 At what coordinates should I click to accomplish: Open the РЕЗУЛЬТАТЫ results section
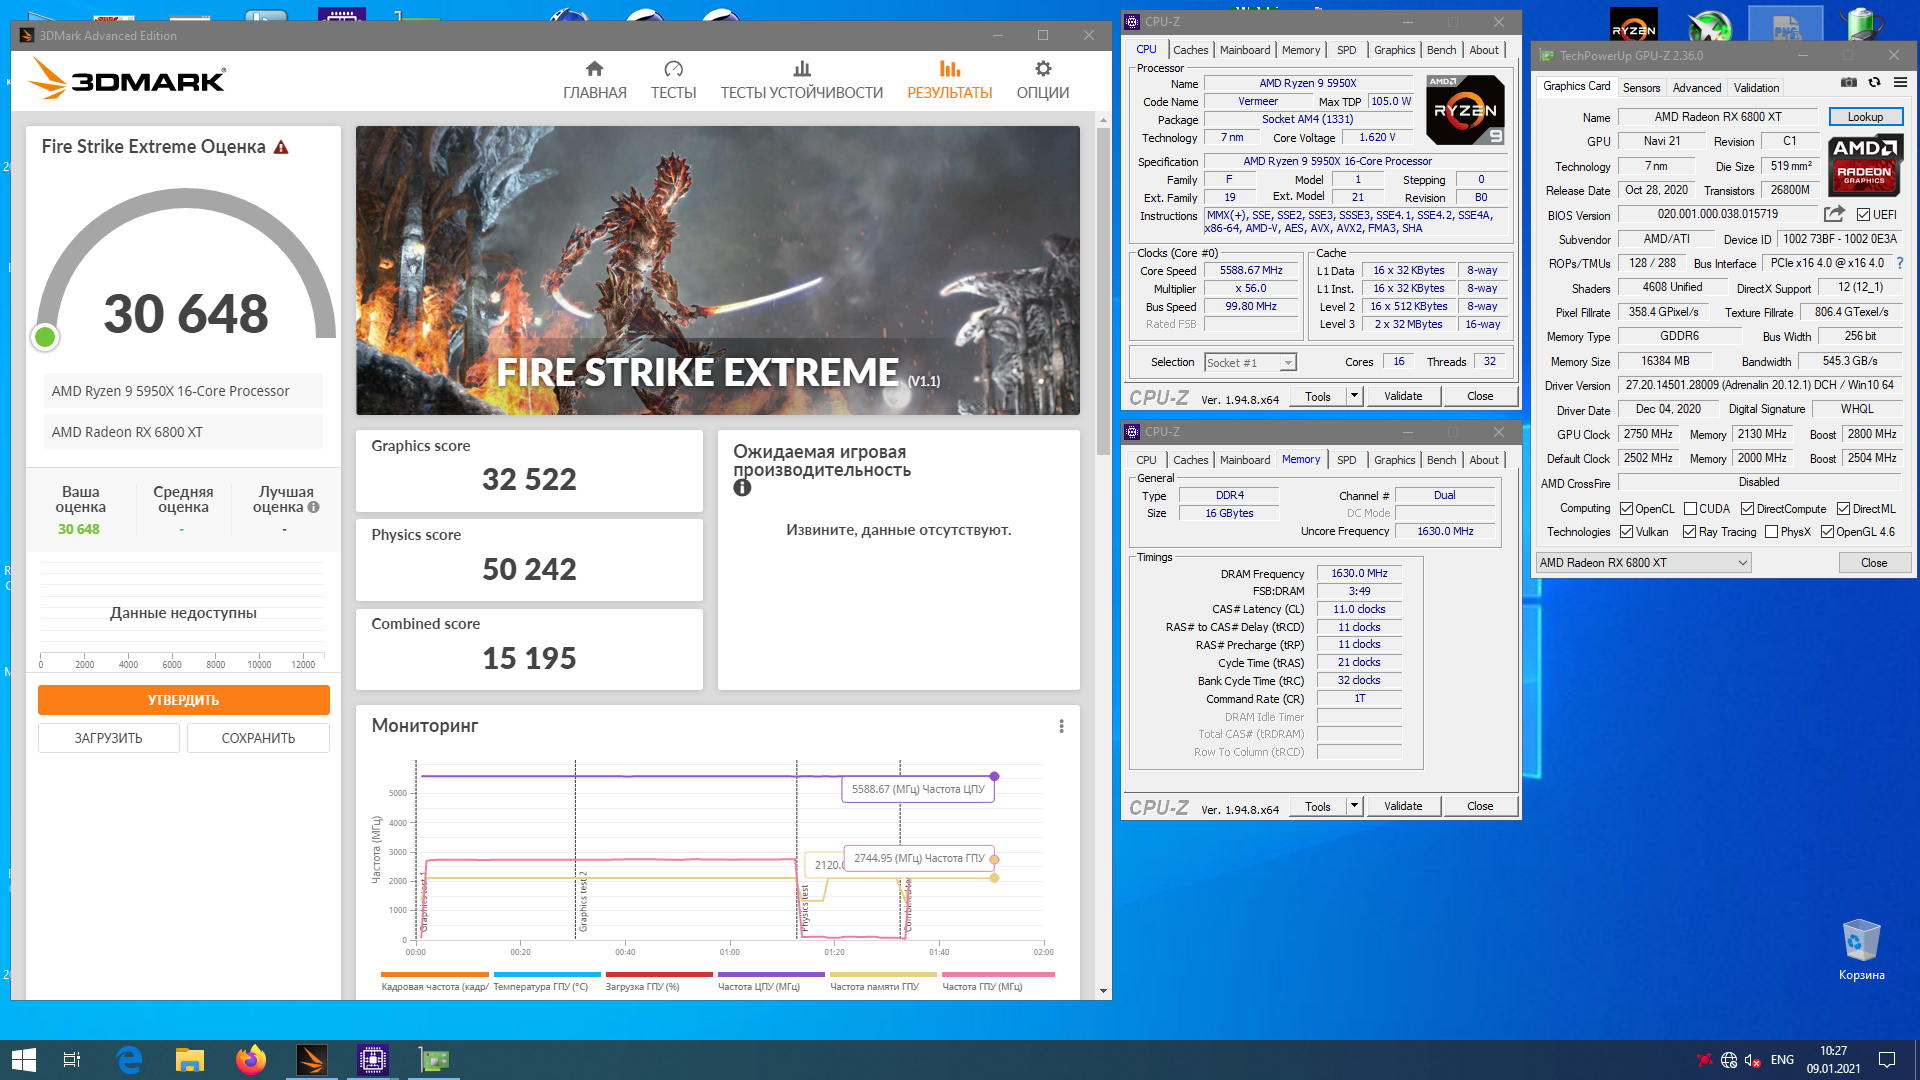pyautogui.click(x=949, y=80)
